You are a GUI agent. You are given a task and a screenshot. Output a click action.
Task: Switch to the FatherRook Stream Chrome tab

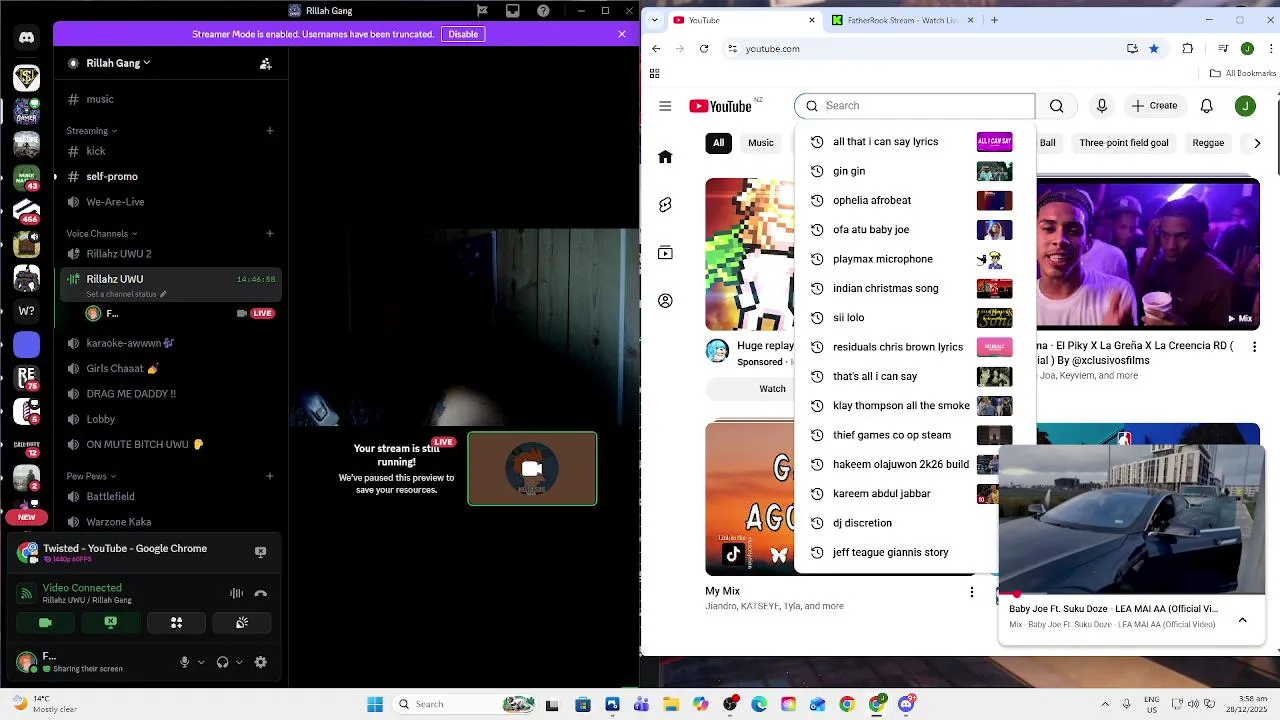[902, 20]
